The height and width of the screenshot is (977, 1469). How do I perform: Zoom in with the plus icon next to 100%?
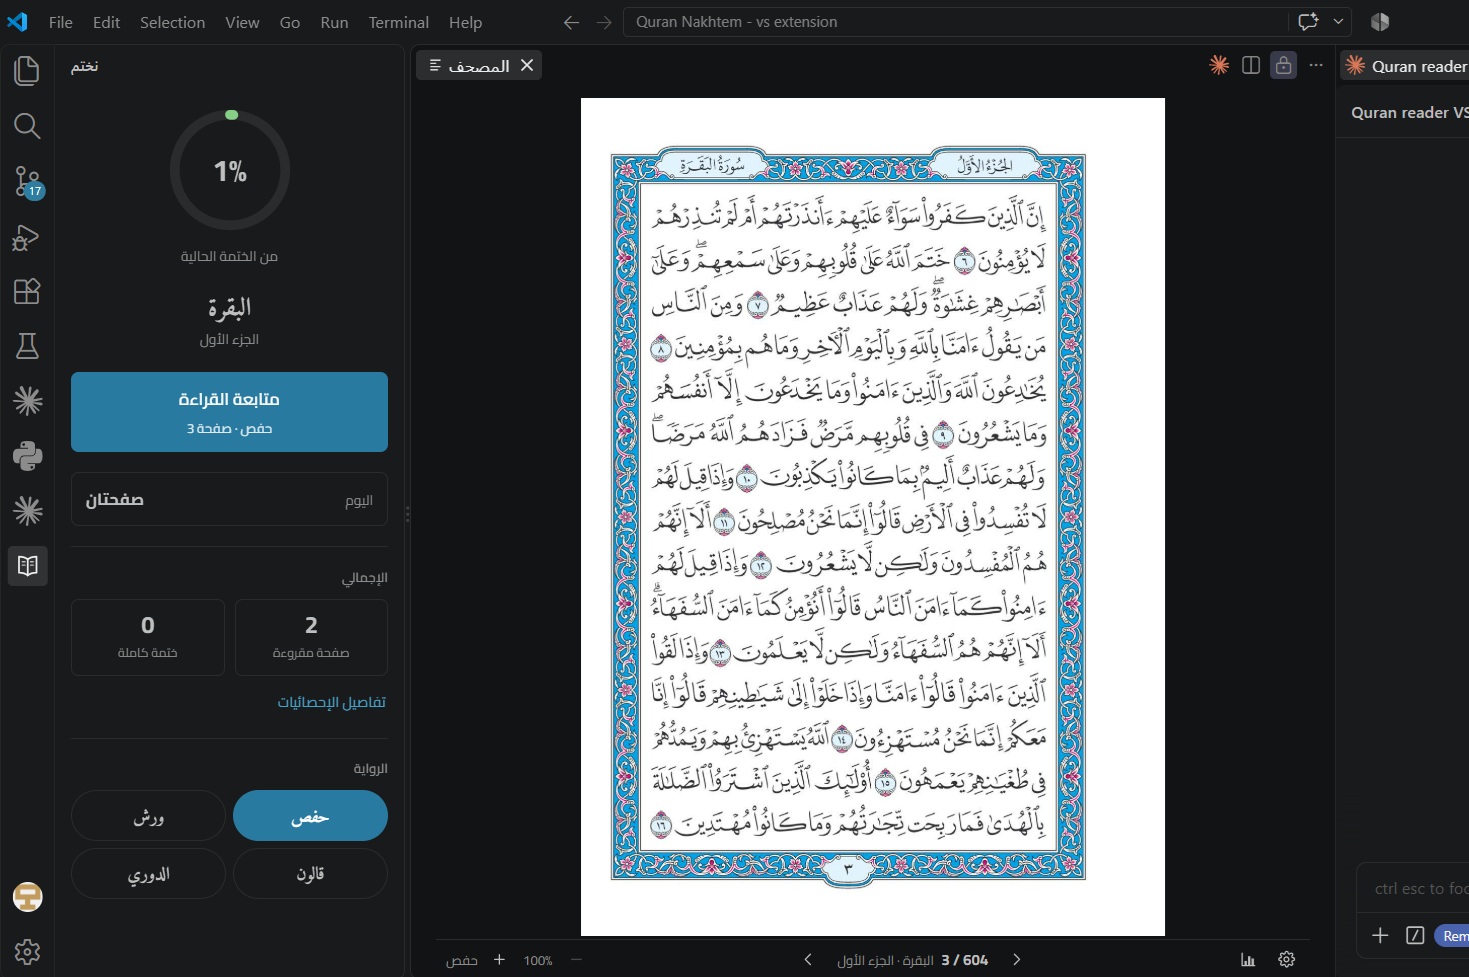pos(499,959)
